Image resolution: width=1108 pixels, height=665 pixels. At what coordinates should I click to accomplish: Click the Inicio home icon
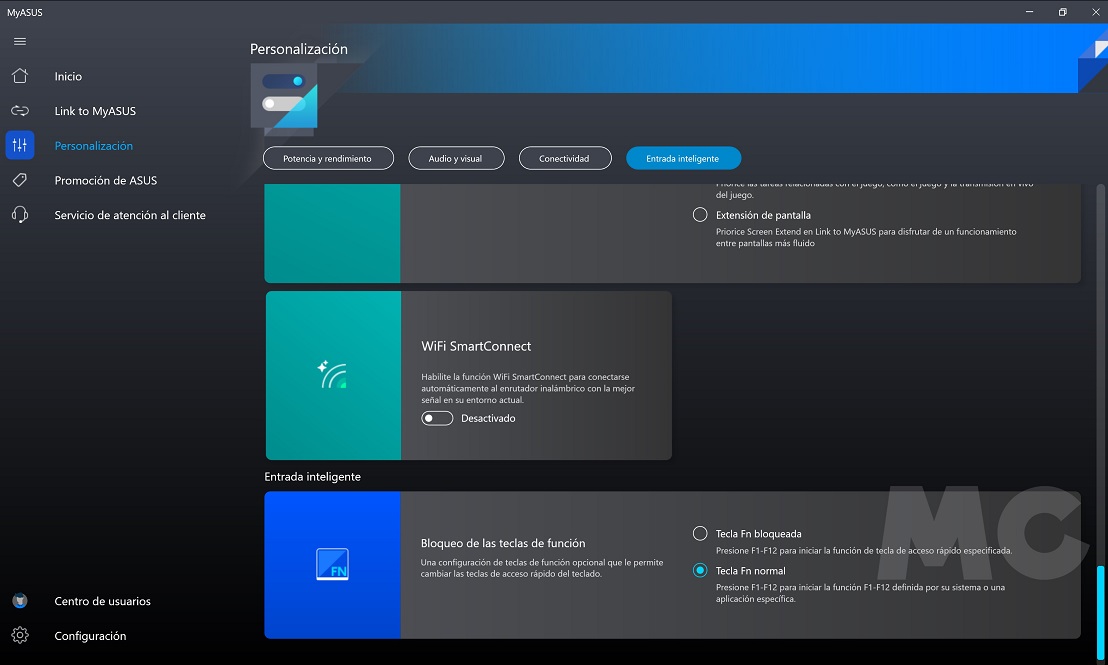20,76
